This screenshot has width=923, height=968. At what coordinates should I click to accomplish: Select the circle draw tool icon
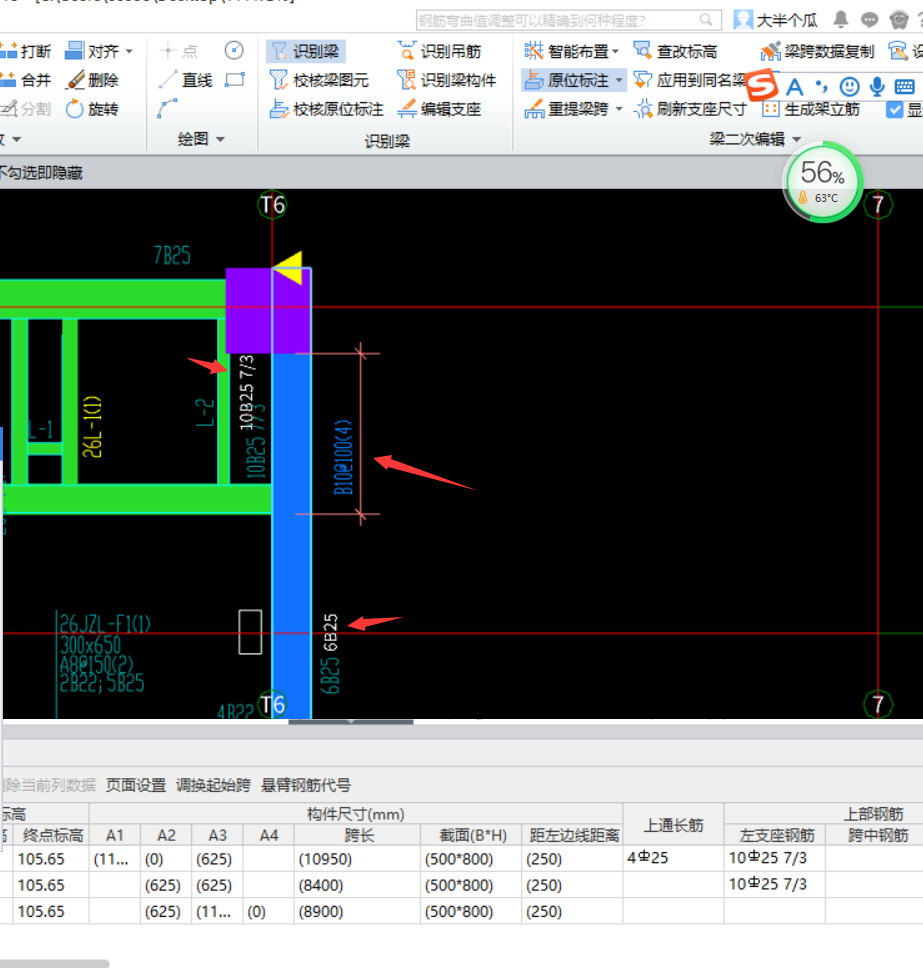pos(234,51)
